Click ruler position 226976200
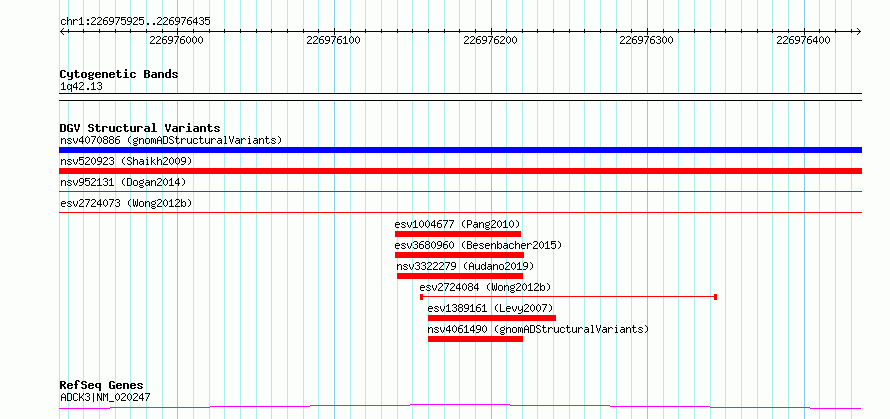The width and height of the screenshot is (890, 419). coord(490,40)
